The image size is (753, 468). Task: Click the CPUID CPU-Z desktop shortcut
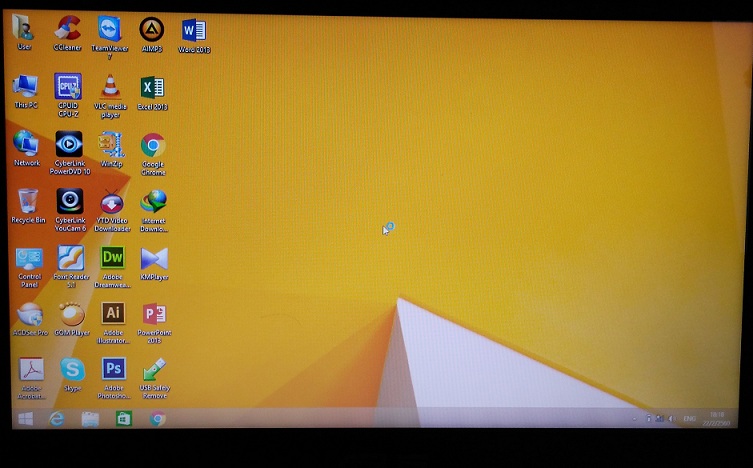coord(68,95)
